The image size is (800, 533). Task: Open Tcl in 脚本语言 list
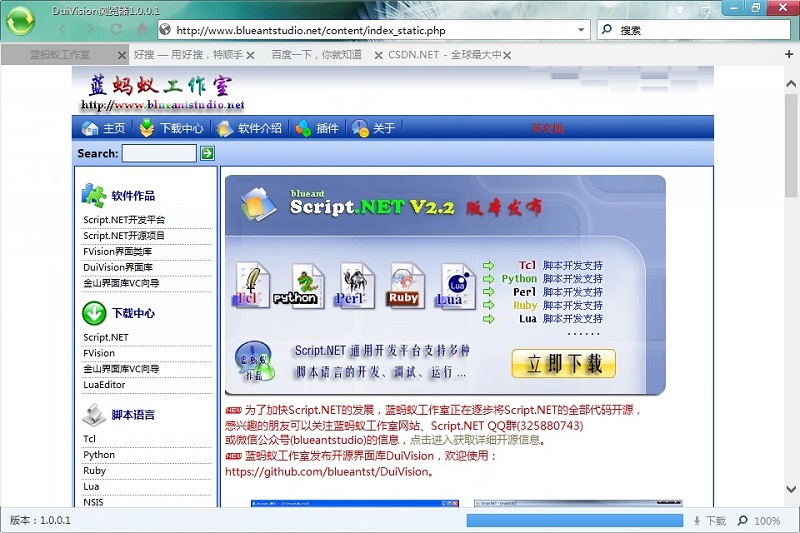pos(89,439)
